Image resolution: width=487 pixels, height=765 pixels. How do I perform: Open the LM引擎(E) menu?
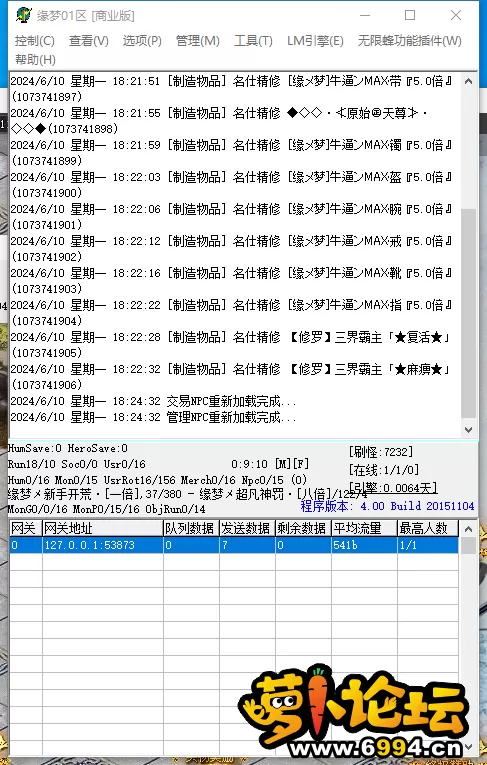(x=315, y=41)
